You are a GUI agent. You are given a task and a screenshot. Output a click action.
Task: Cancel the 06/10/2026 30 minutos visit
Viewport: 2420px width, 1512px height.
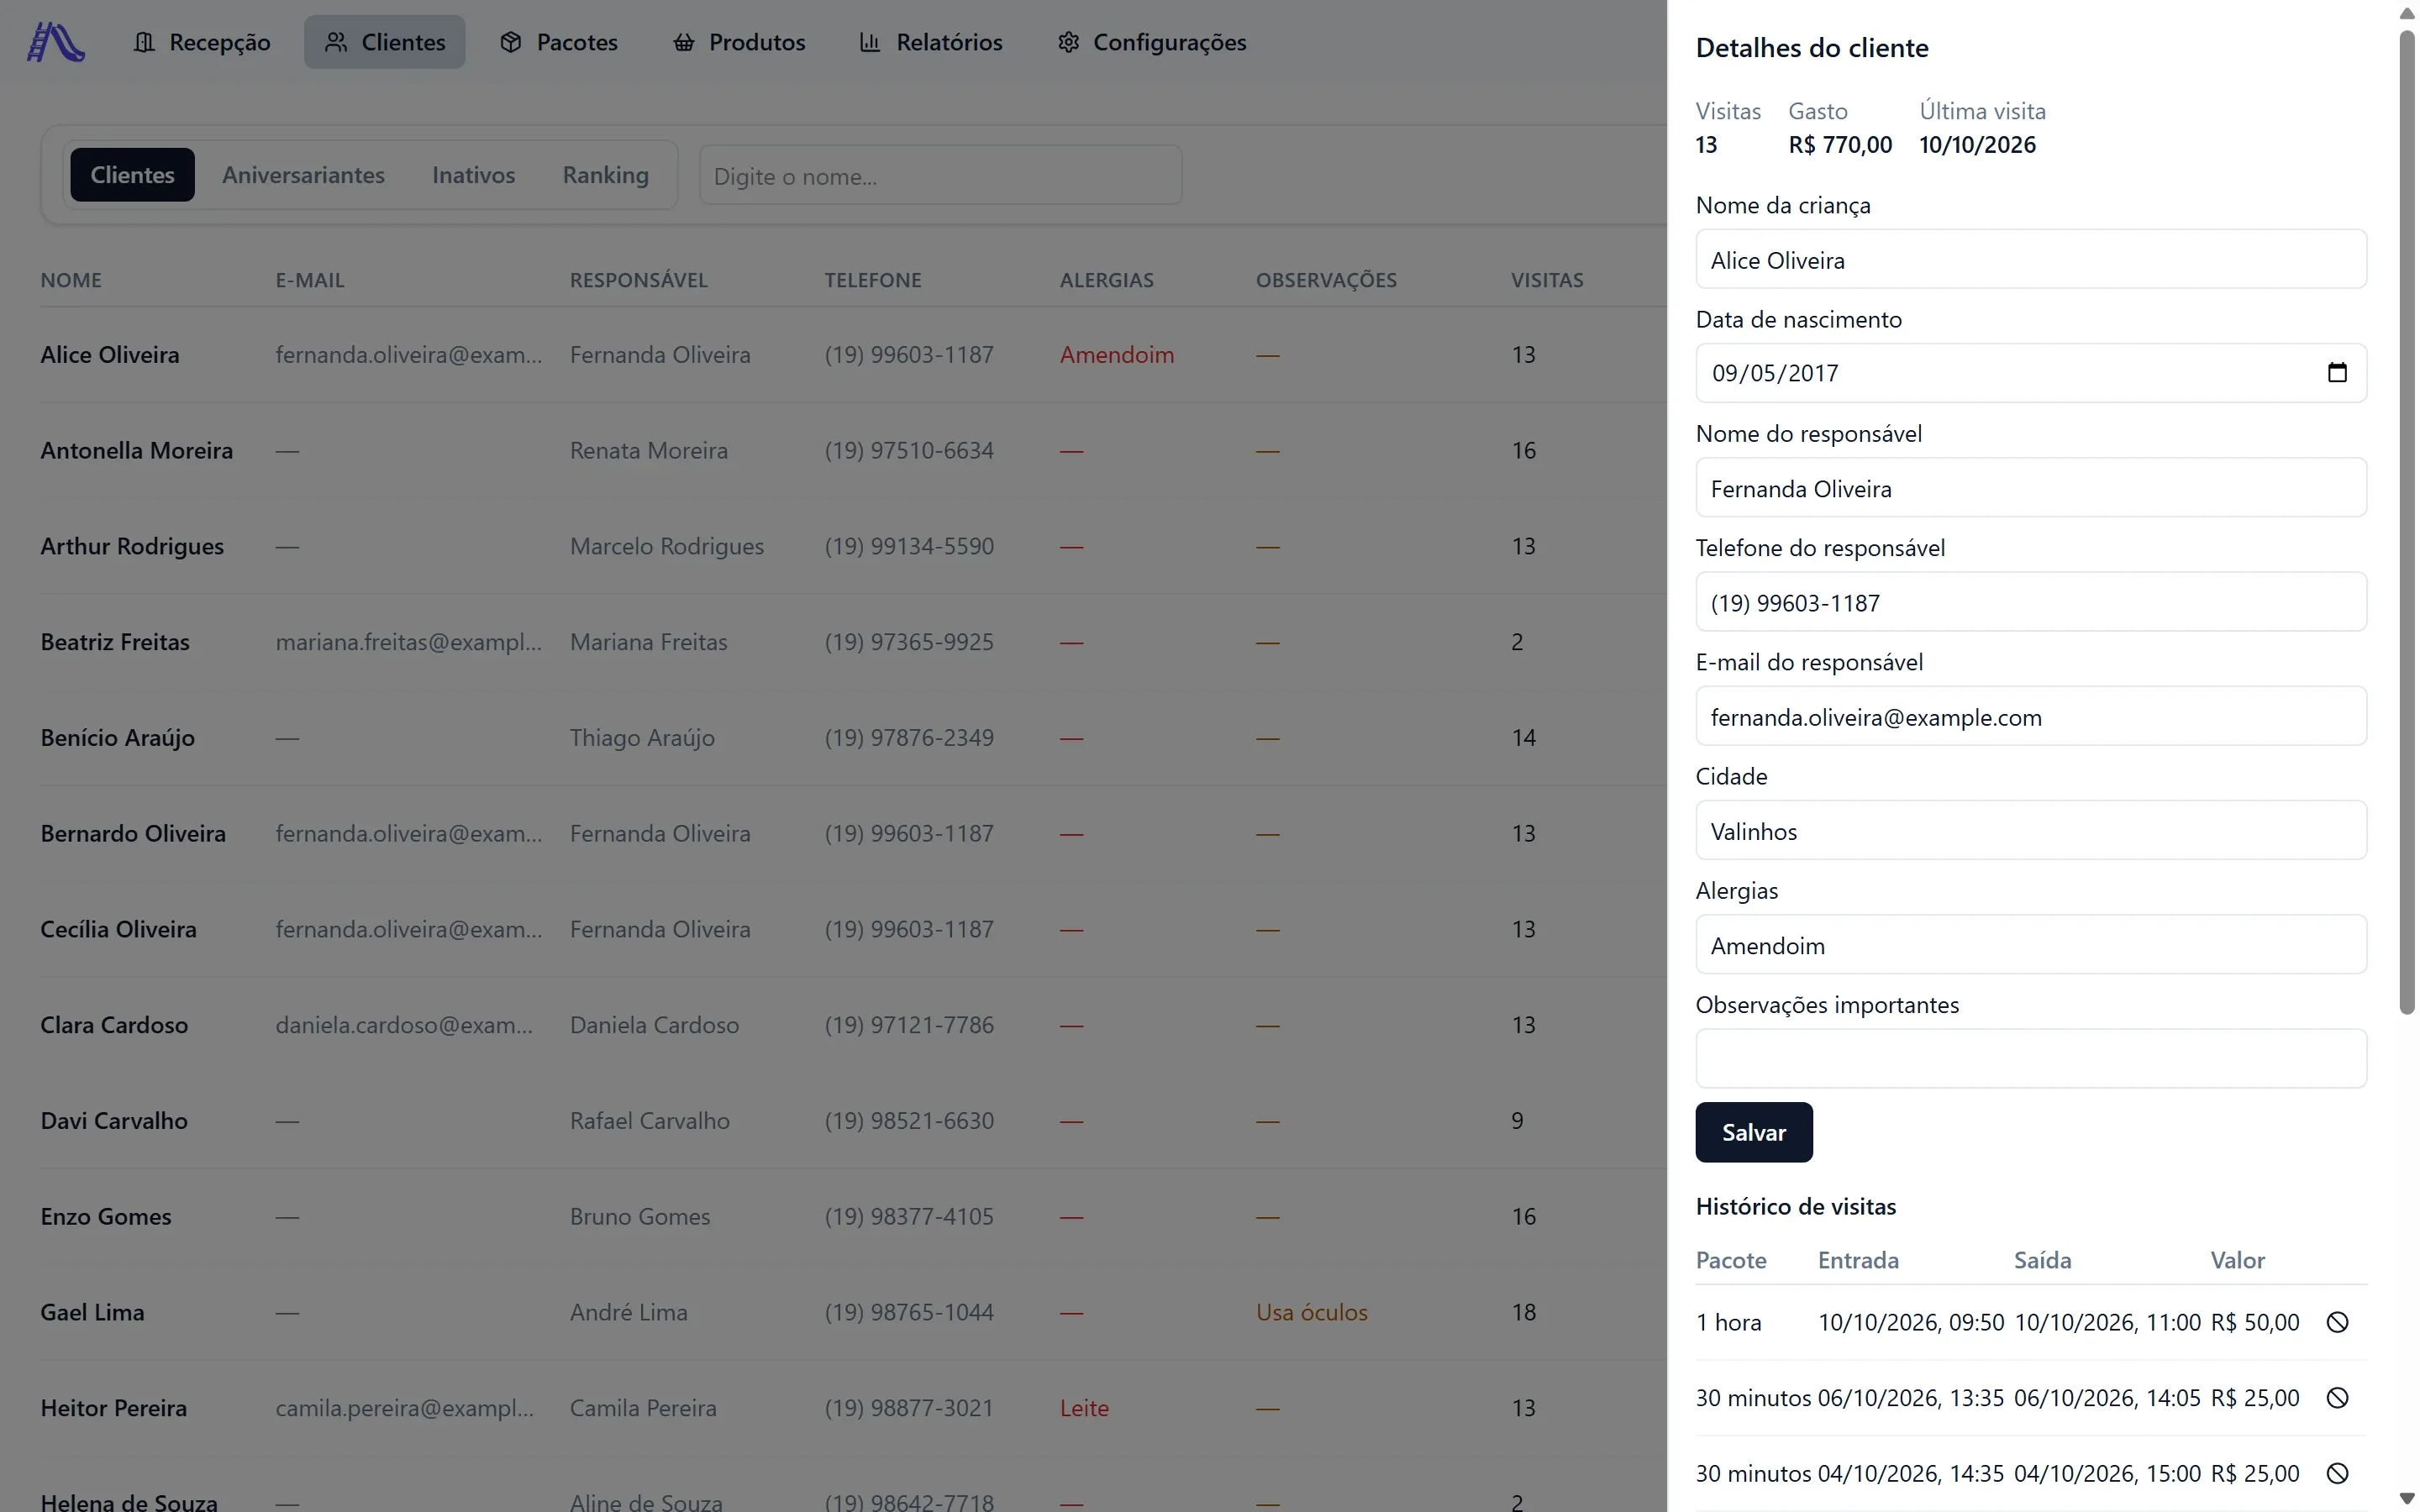point(2337,1398)
